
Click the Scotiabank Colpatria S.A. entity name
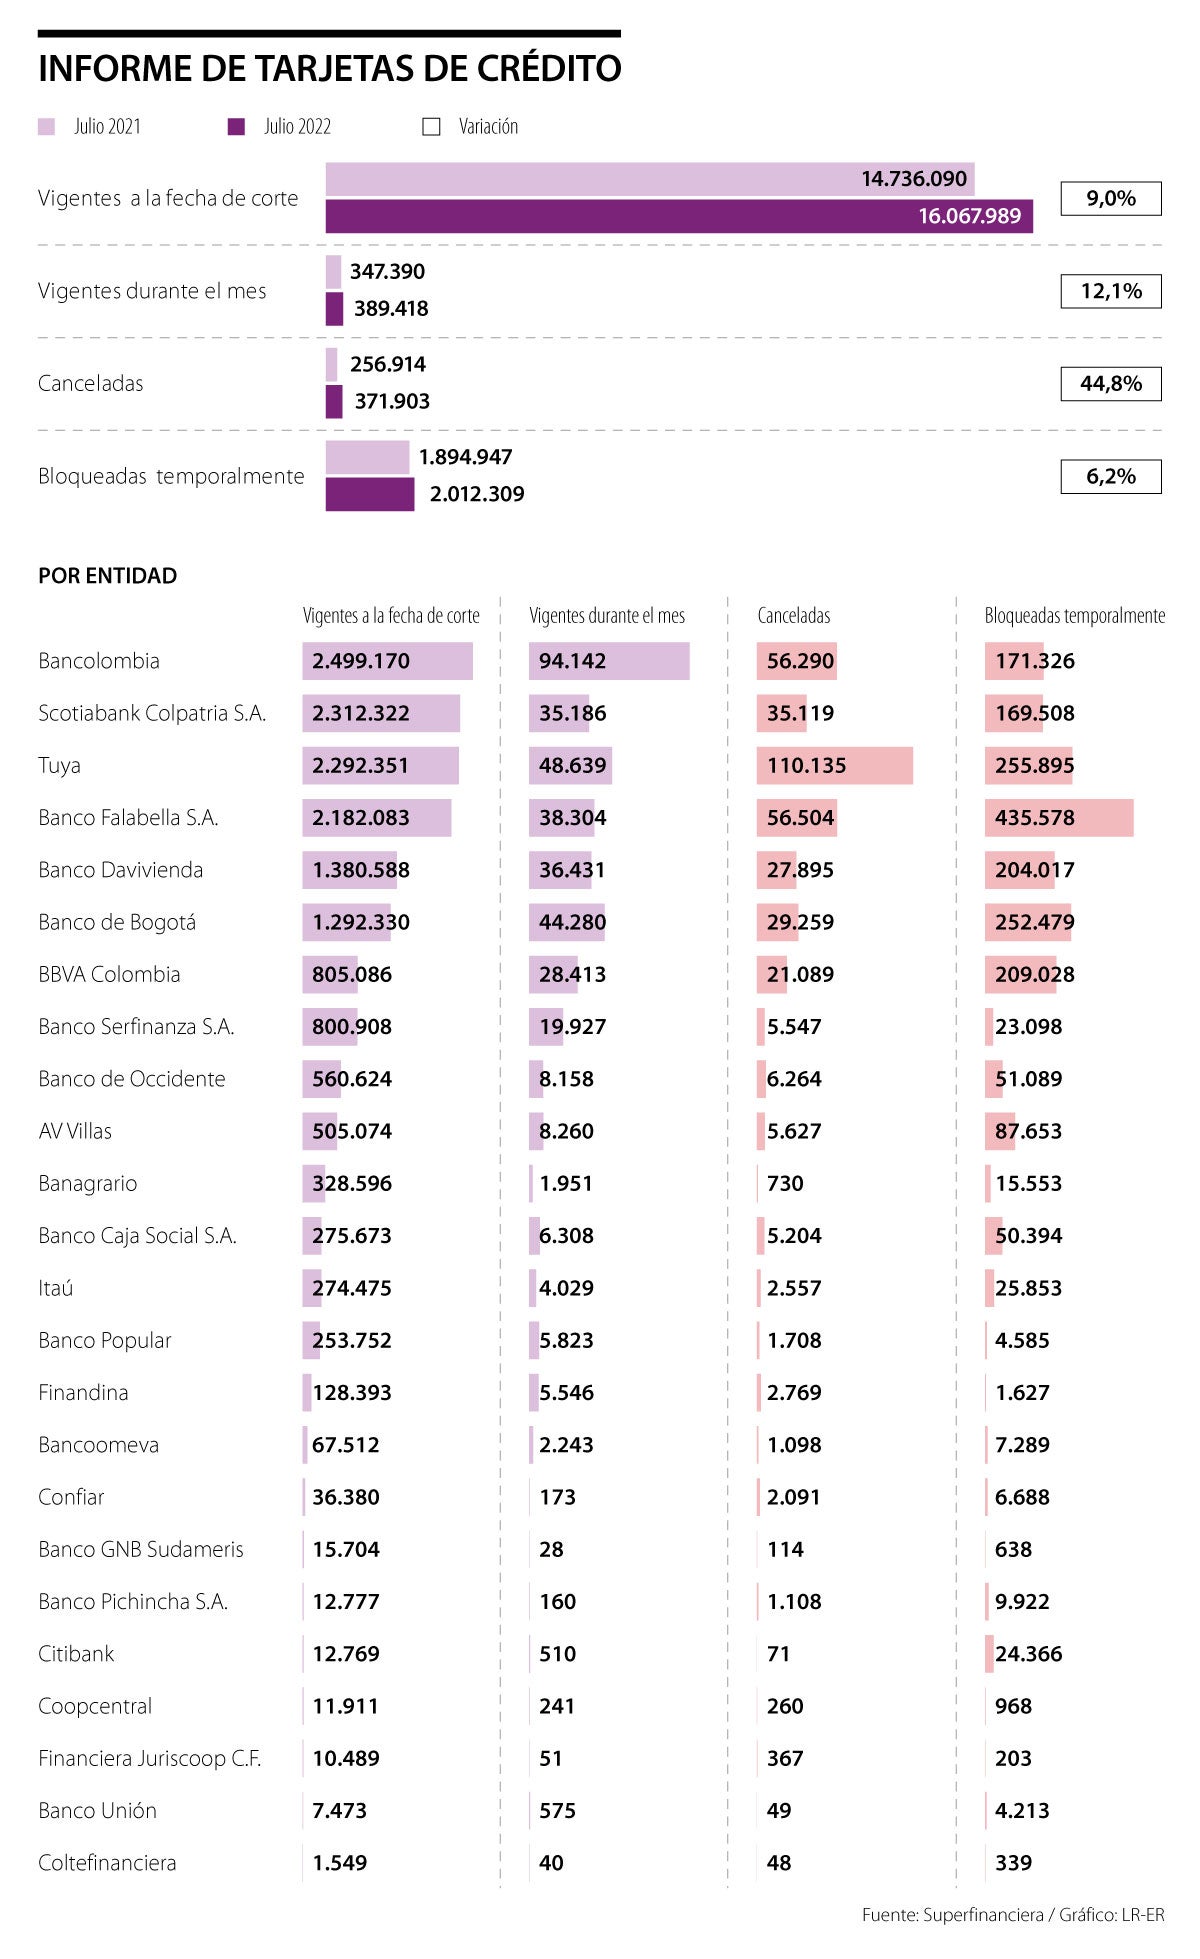(x=152, y=713)
